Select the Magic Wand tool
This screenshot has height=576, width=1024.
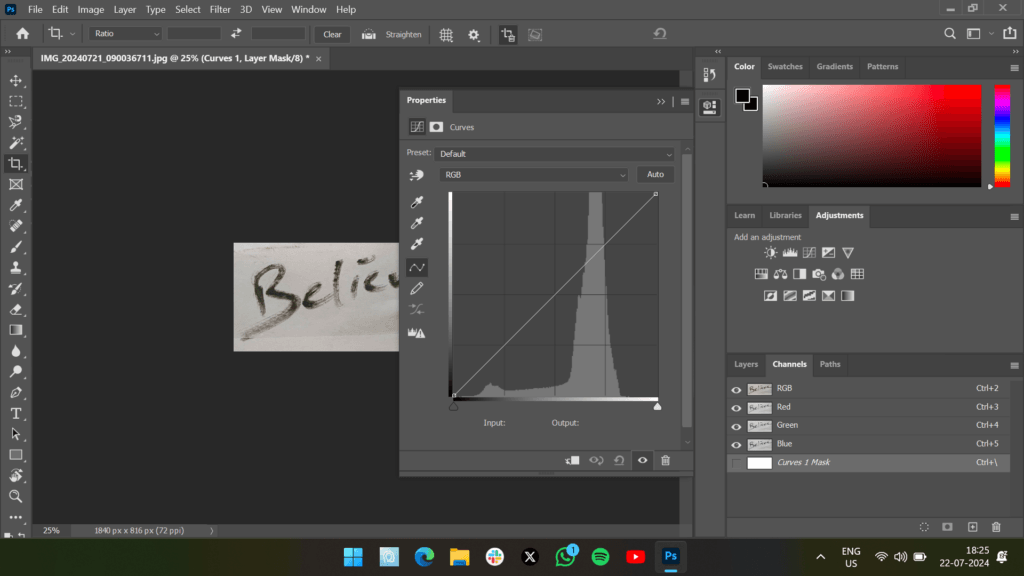click(16, 143)
